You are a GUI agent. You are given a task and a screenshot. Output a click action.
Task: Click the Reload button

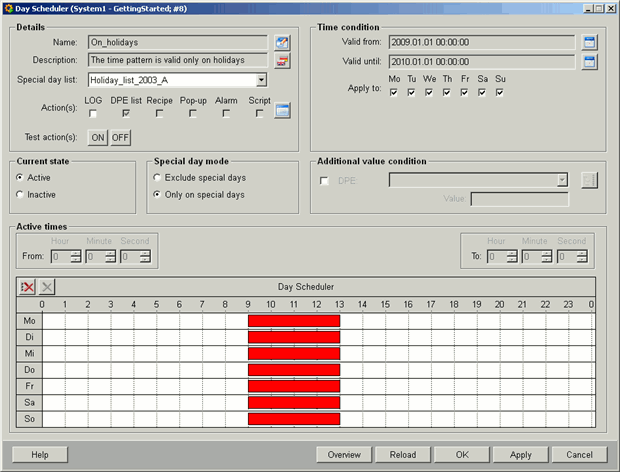(x=403, y=454)
